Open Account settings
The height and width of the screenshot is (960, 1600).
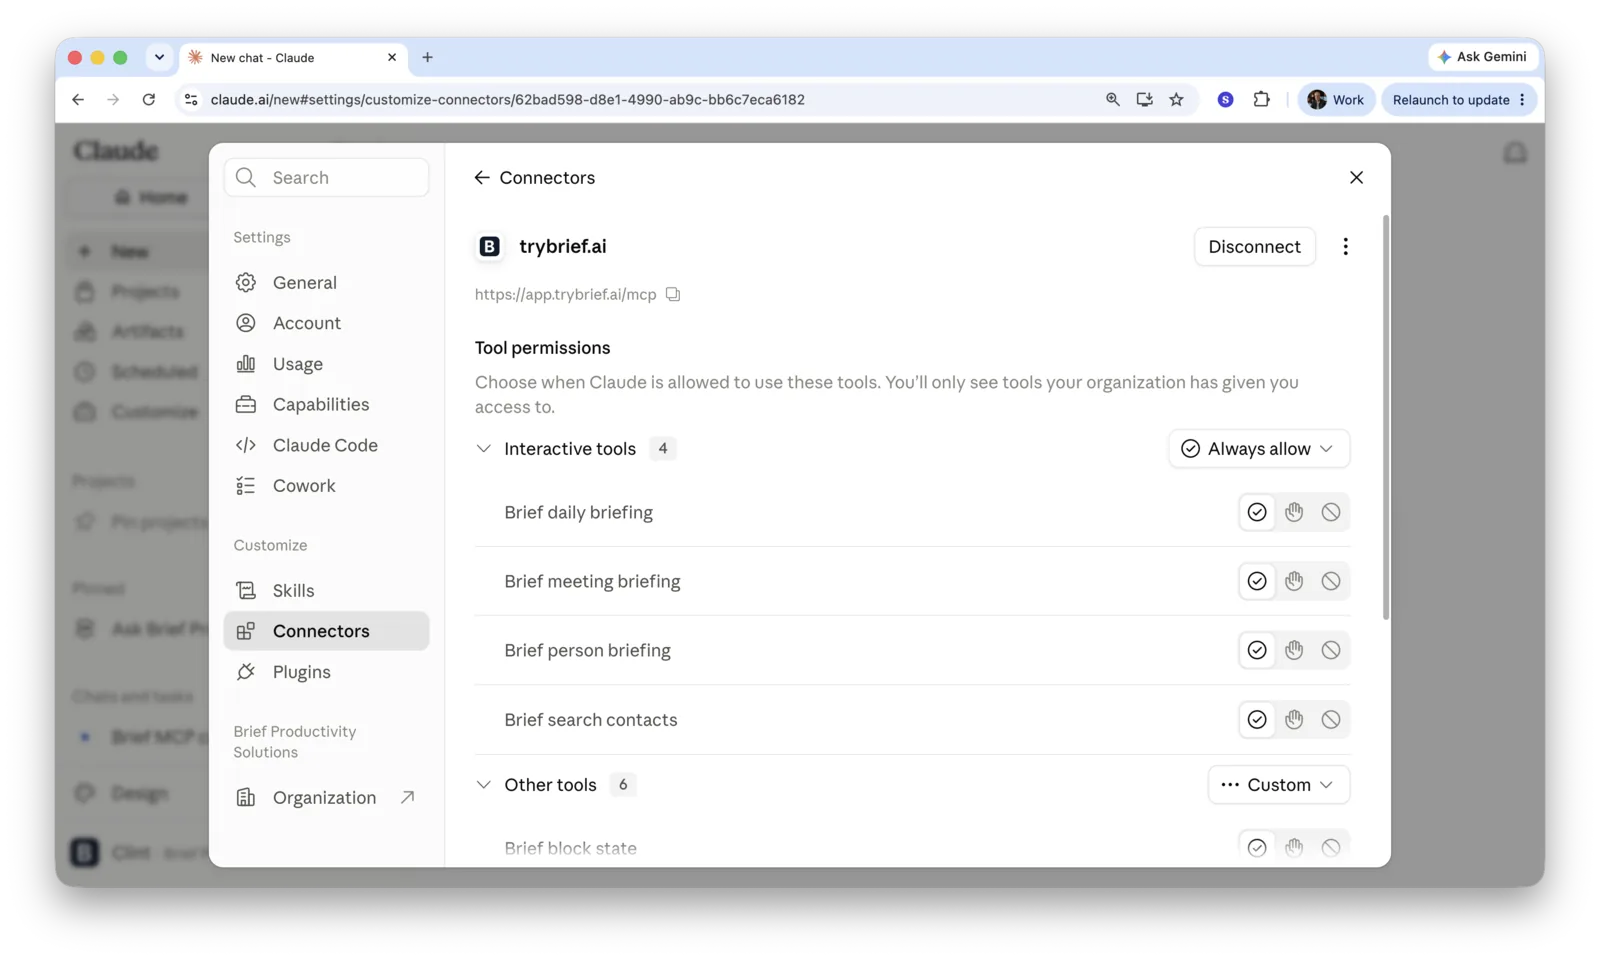[x=326, y=324]
